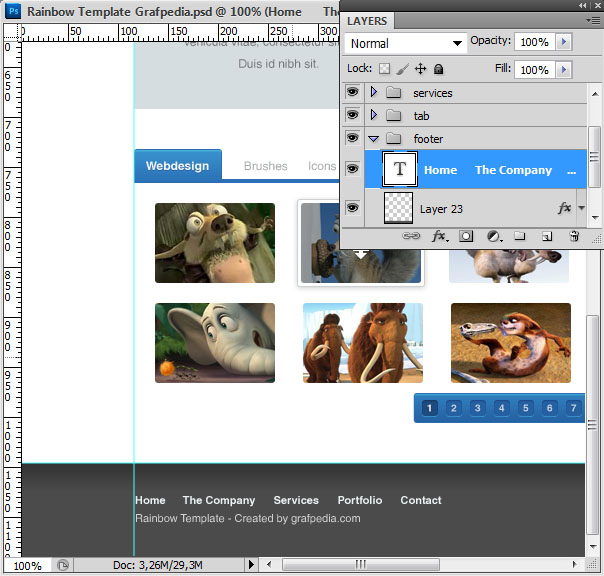Click the status bar preview icon
604x576 pixels.
click(x=62, y=565)
